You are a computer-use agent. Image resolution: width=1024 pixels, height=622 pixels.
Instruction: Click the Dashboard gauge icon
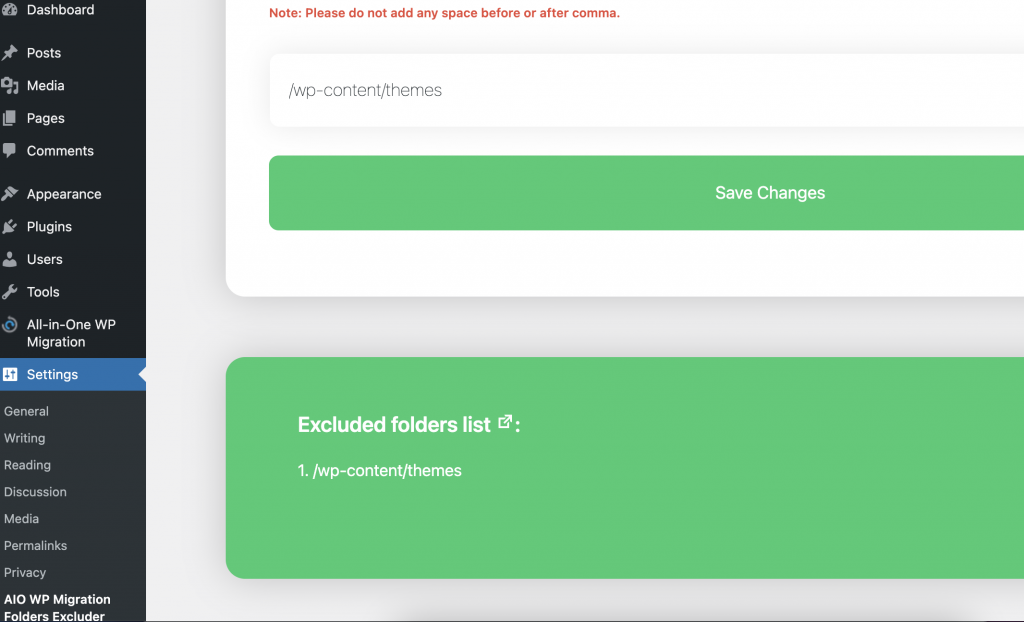10,10
